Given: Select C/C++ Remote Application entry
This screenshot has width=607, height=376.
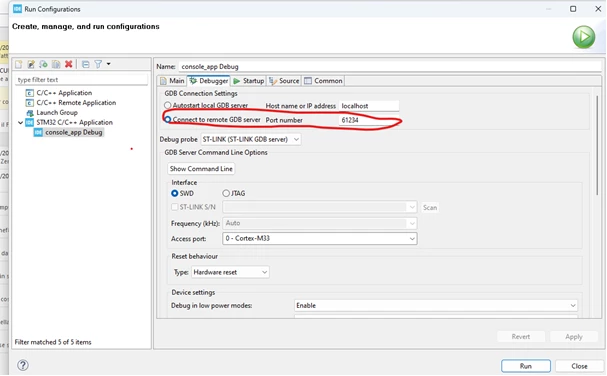Looking at the screenshot, I should pyautogui.click(x=76, y=103).
